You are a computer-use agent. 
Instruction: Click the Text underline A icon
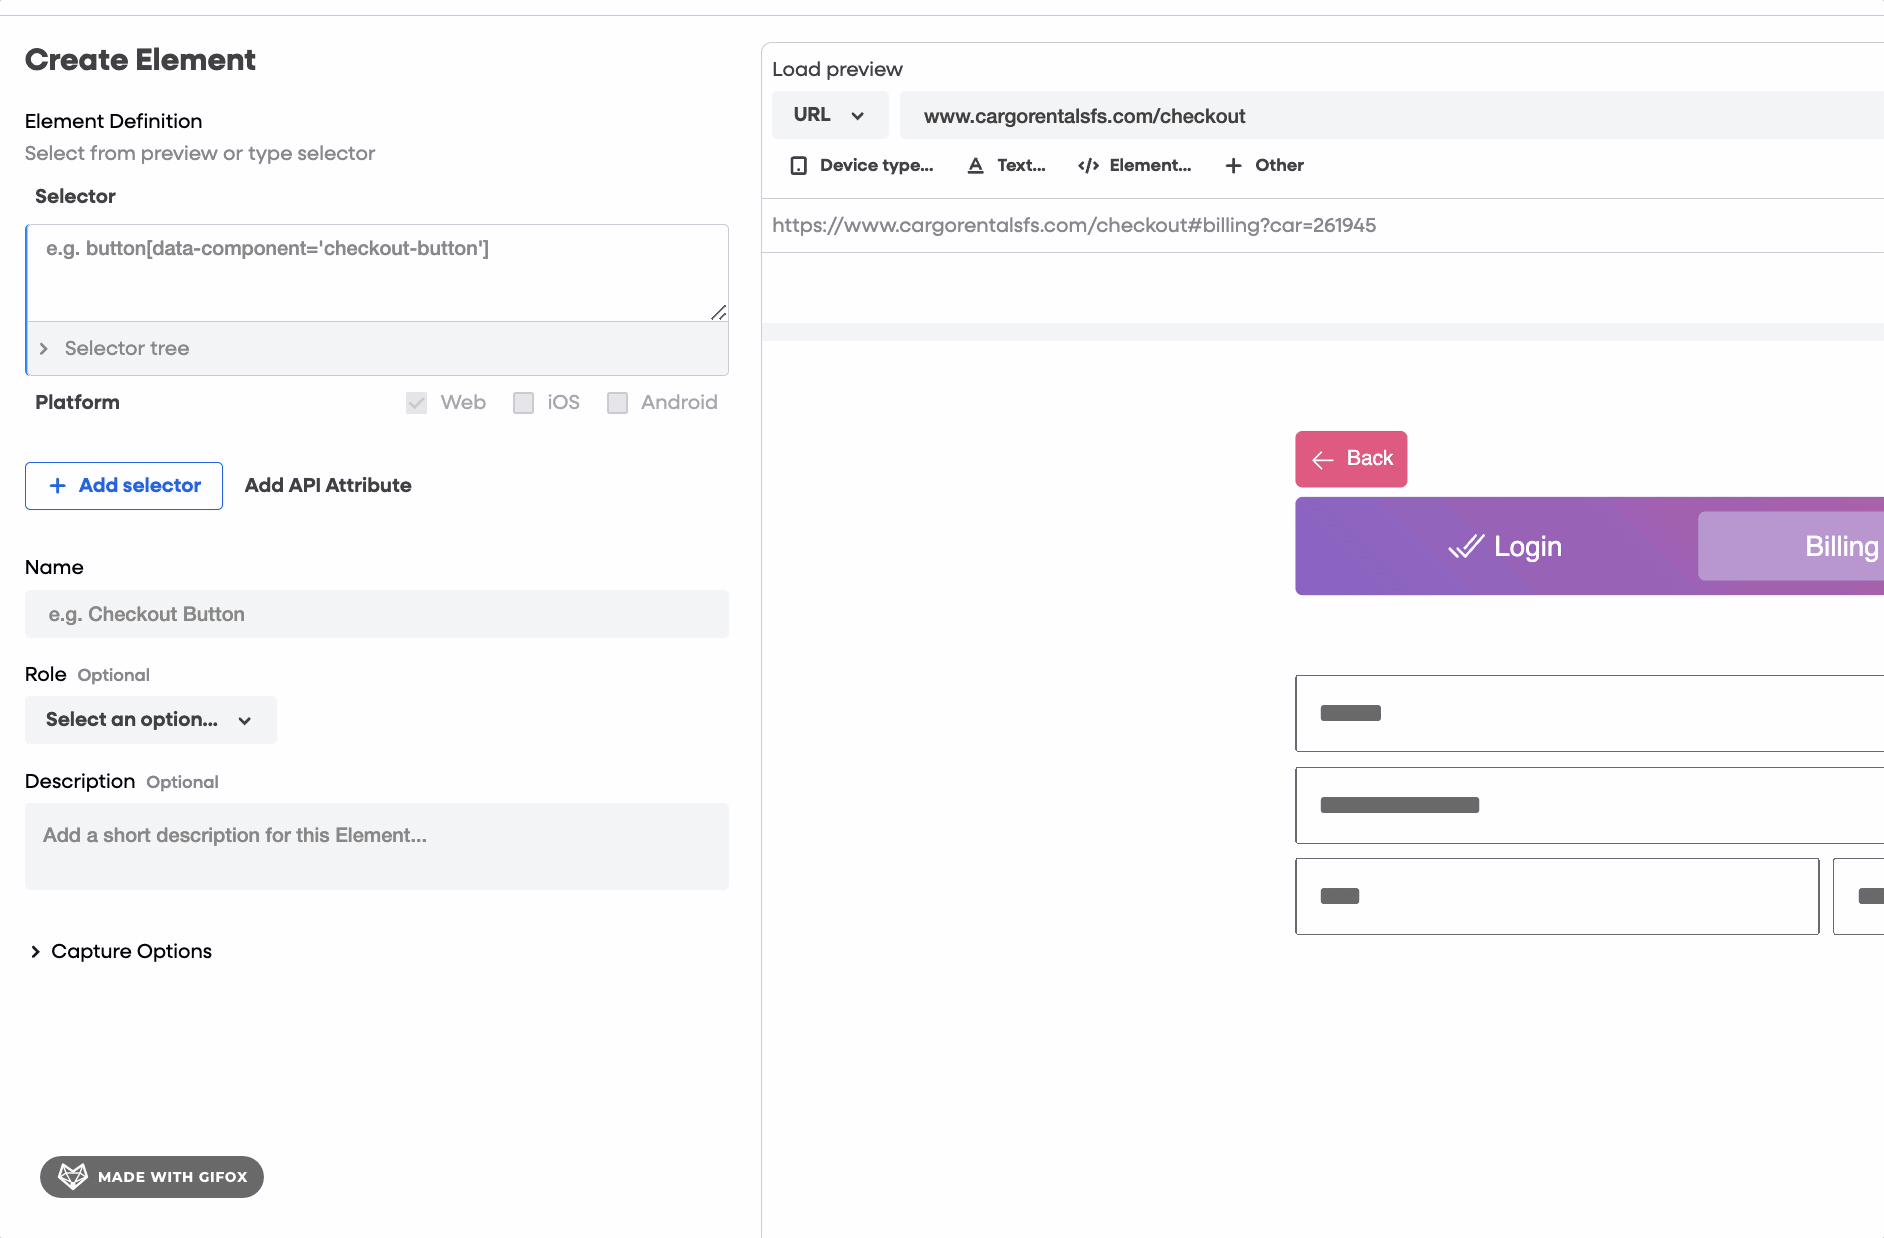(x=975, y=166)
